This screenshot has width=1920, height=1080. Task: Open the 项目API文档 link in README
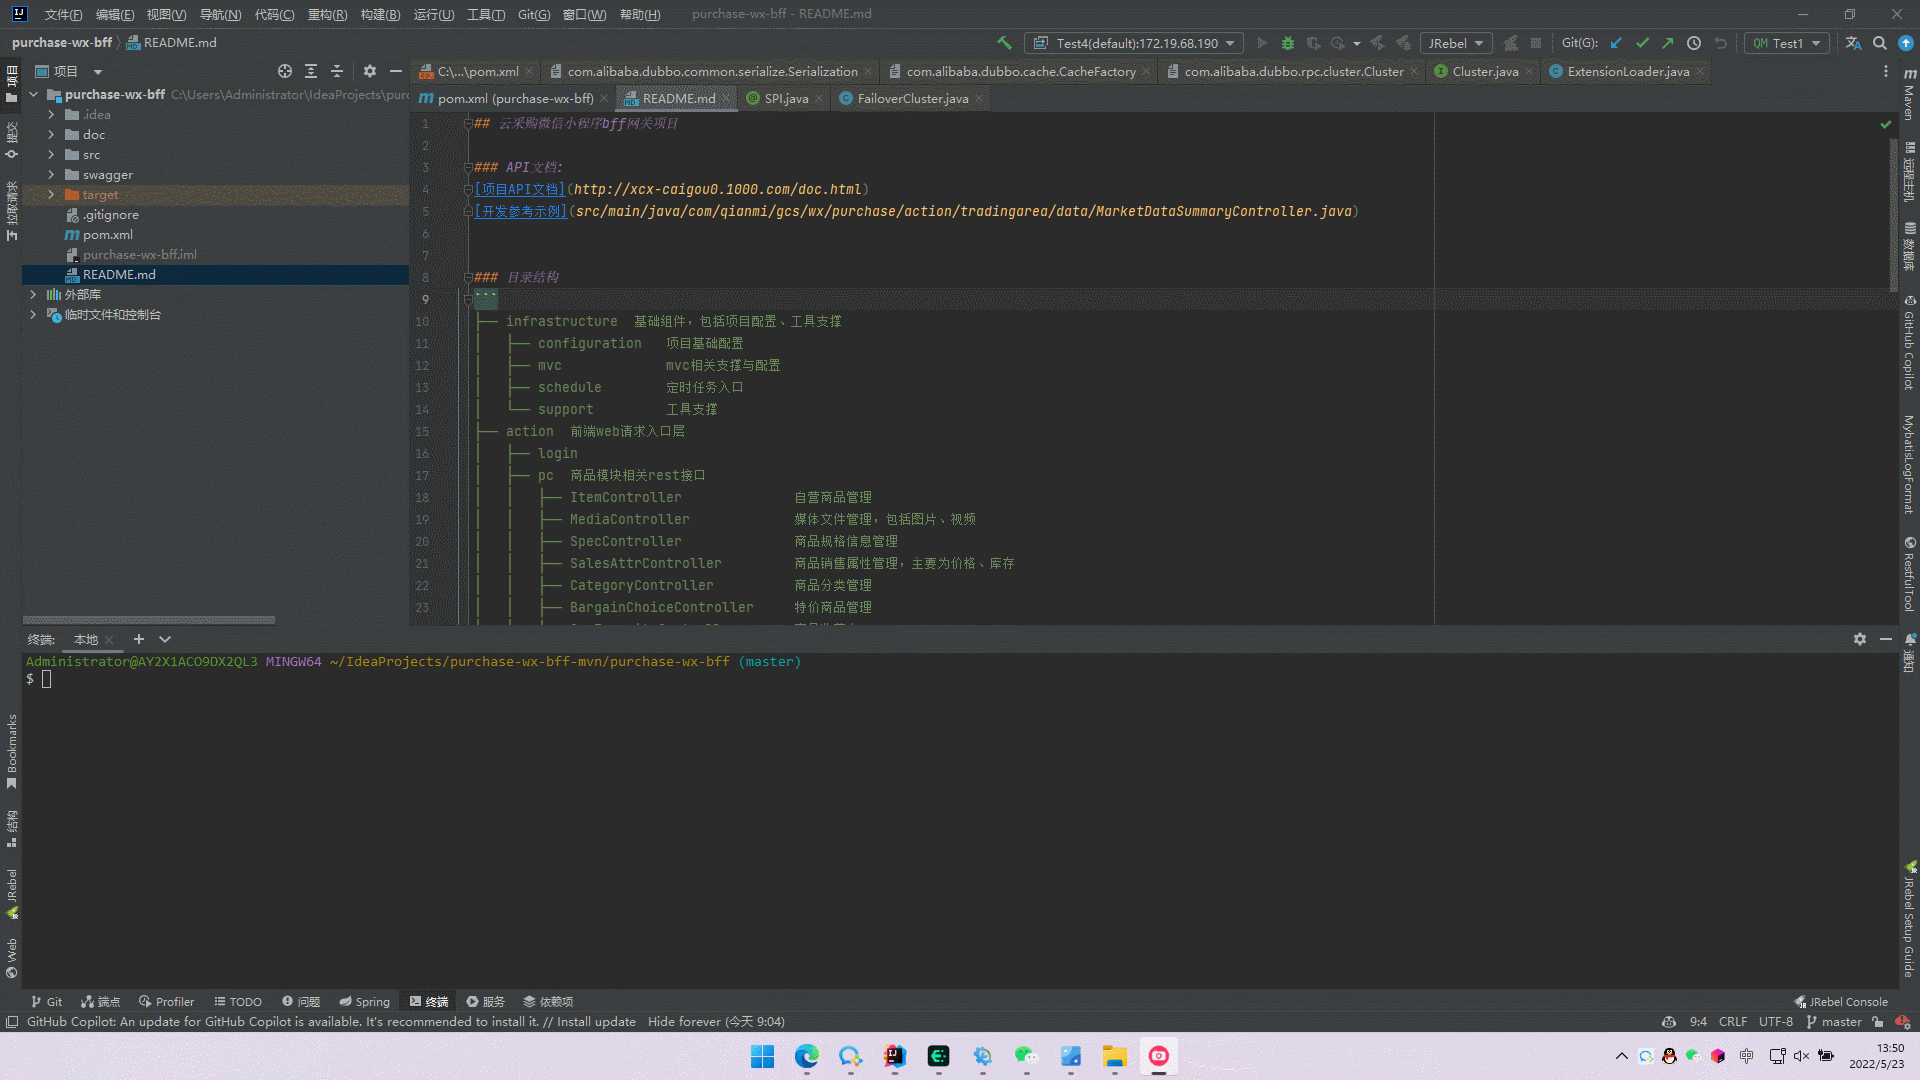(x=519, y=189)
